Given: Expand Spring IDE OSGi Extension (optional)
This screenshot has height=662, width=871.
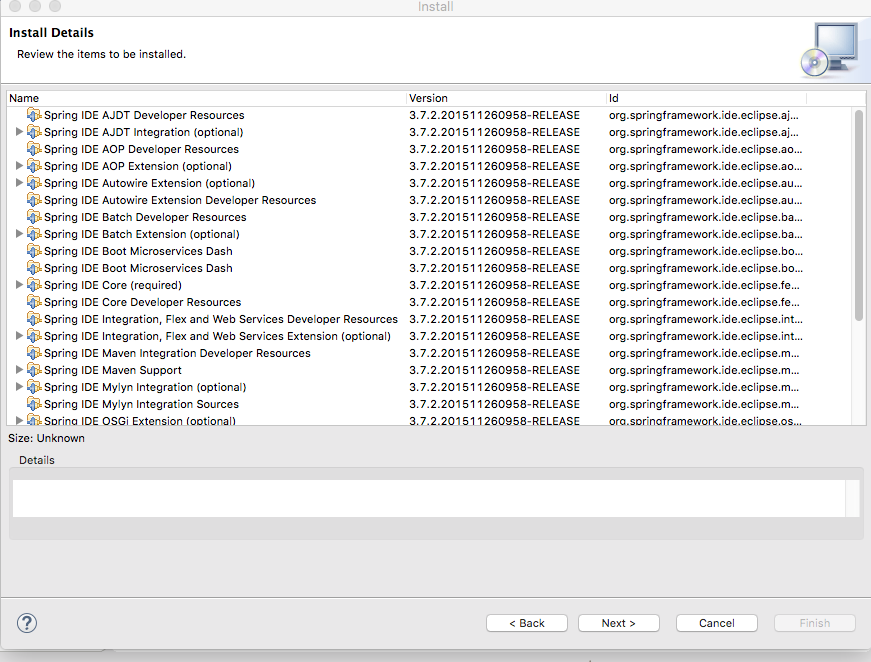Looking at the screenshot, I should pyautogui.click(x=19, y=420).
